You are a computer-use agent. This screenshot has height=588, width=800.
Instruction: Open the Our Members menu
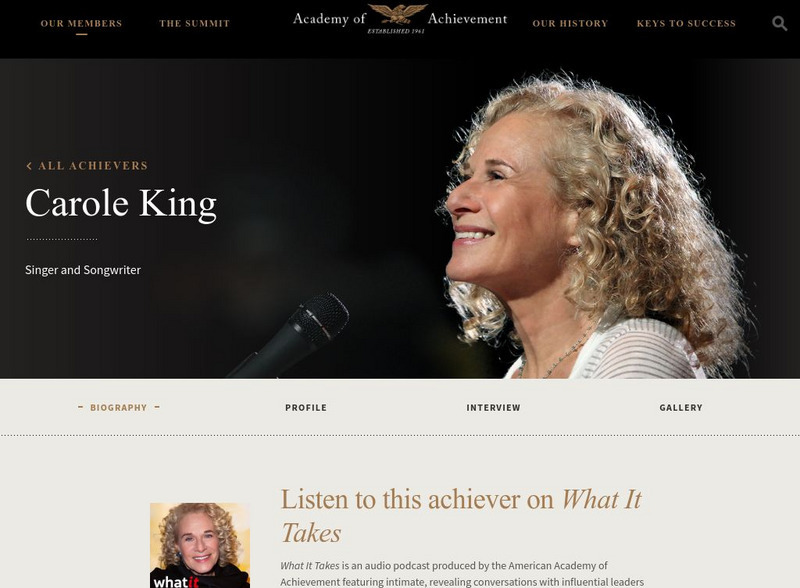tap(81, 23)
